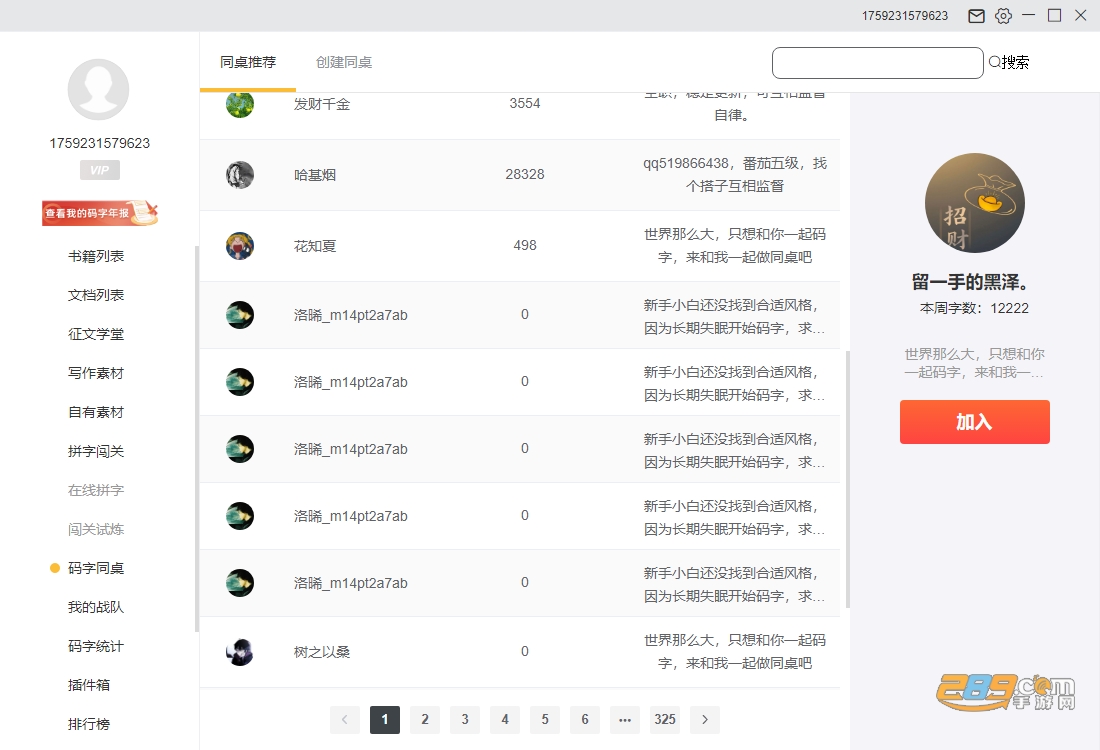Click 哈基烟's qq519866438 description

[735, 175]
